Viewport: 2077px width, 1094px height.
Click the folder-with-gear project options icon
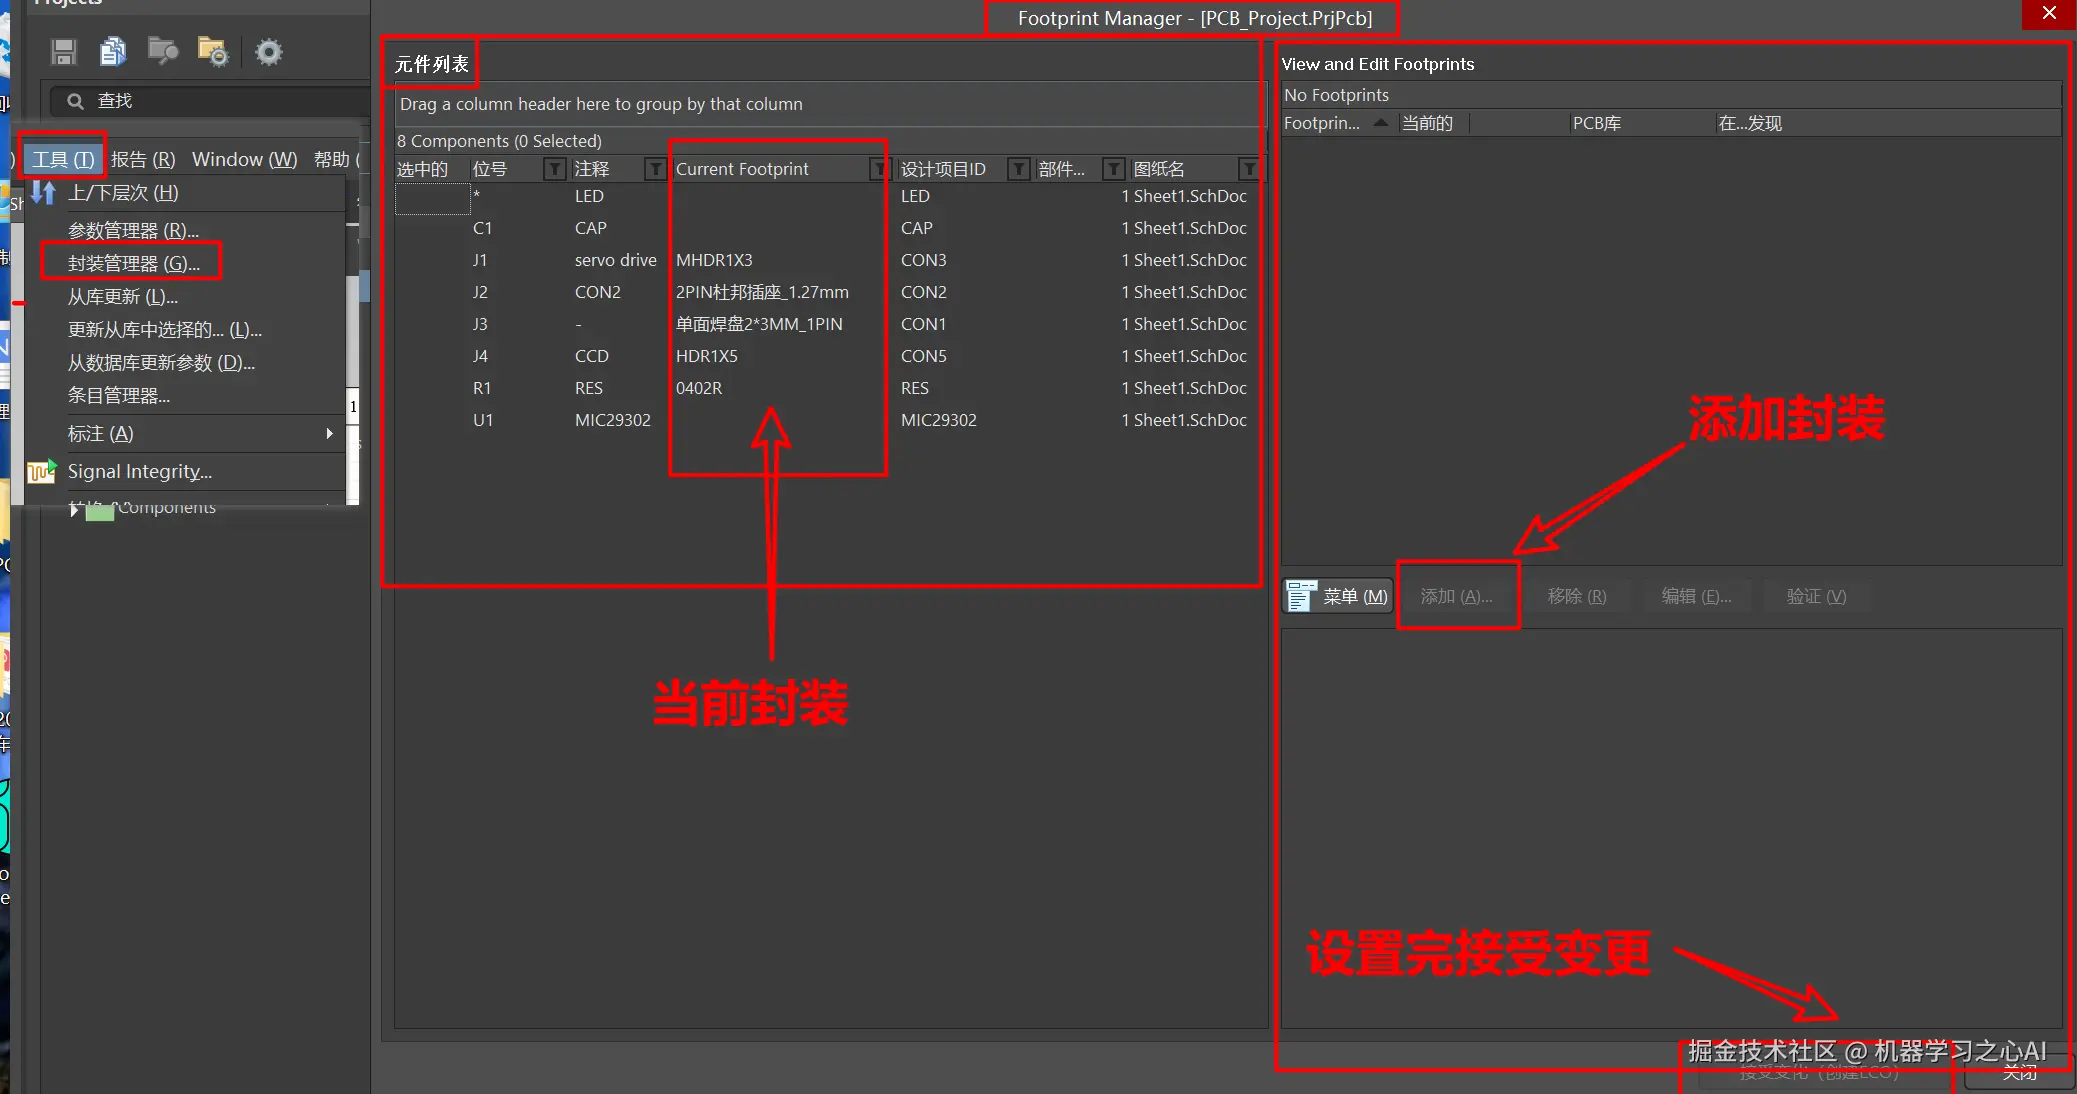(x=212, y=51)
